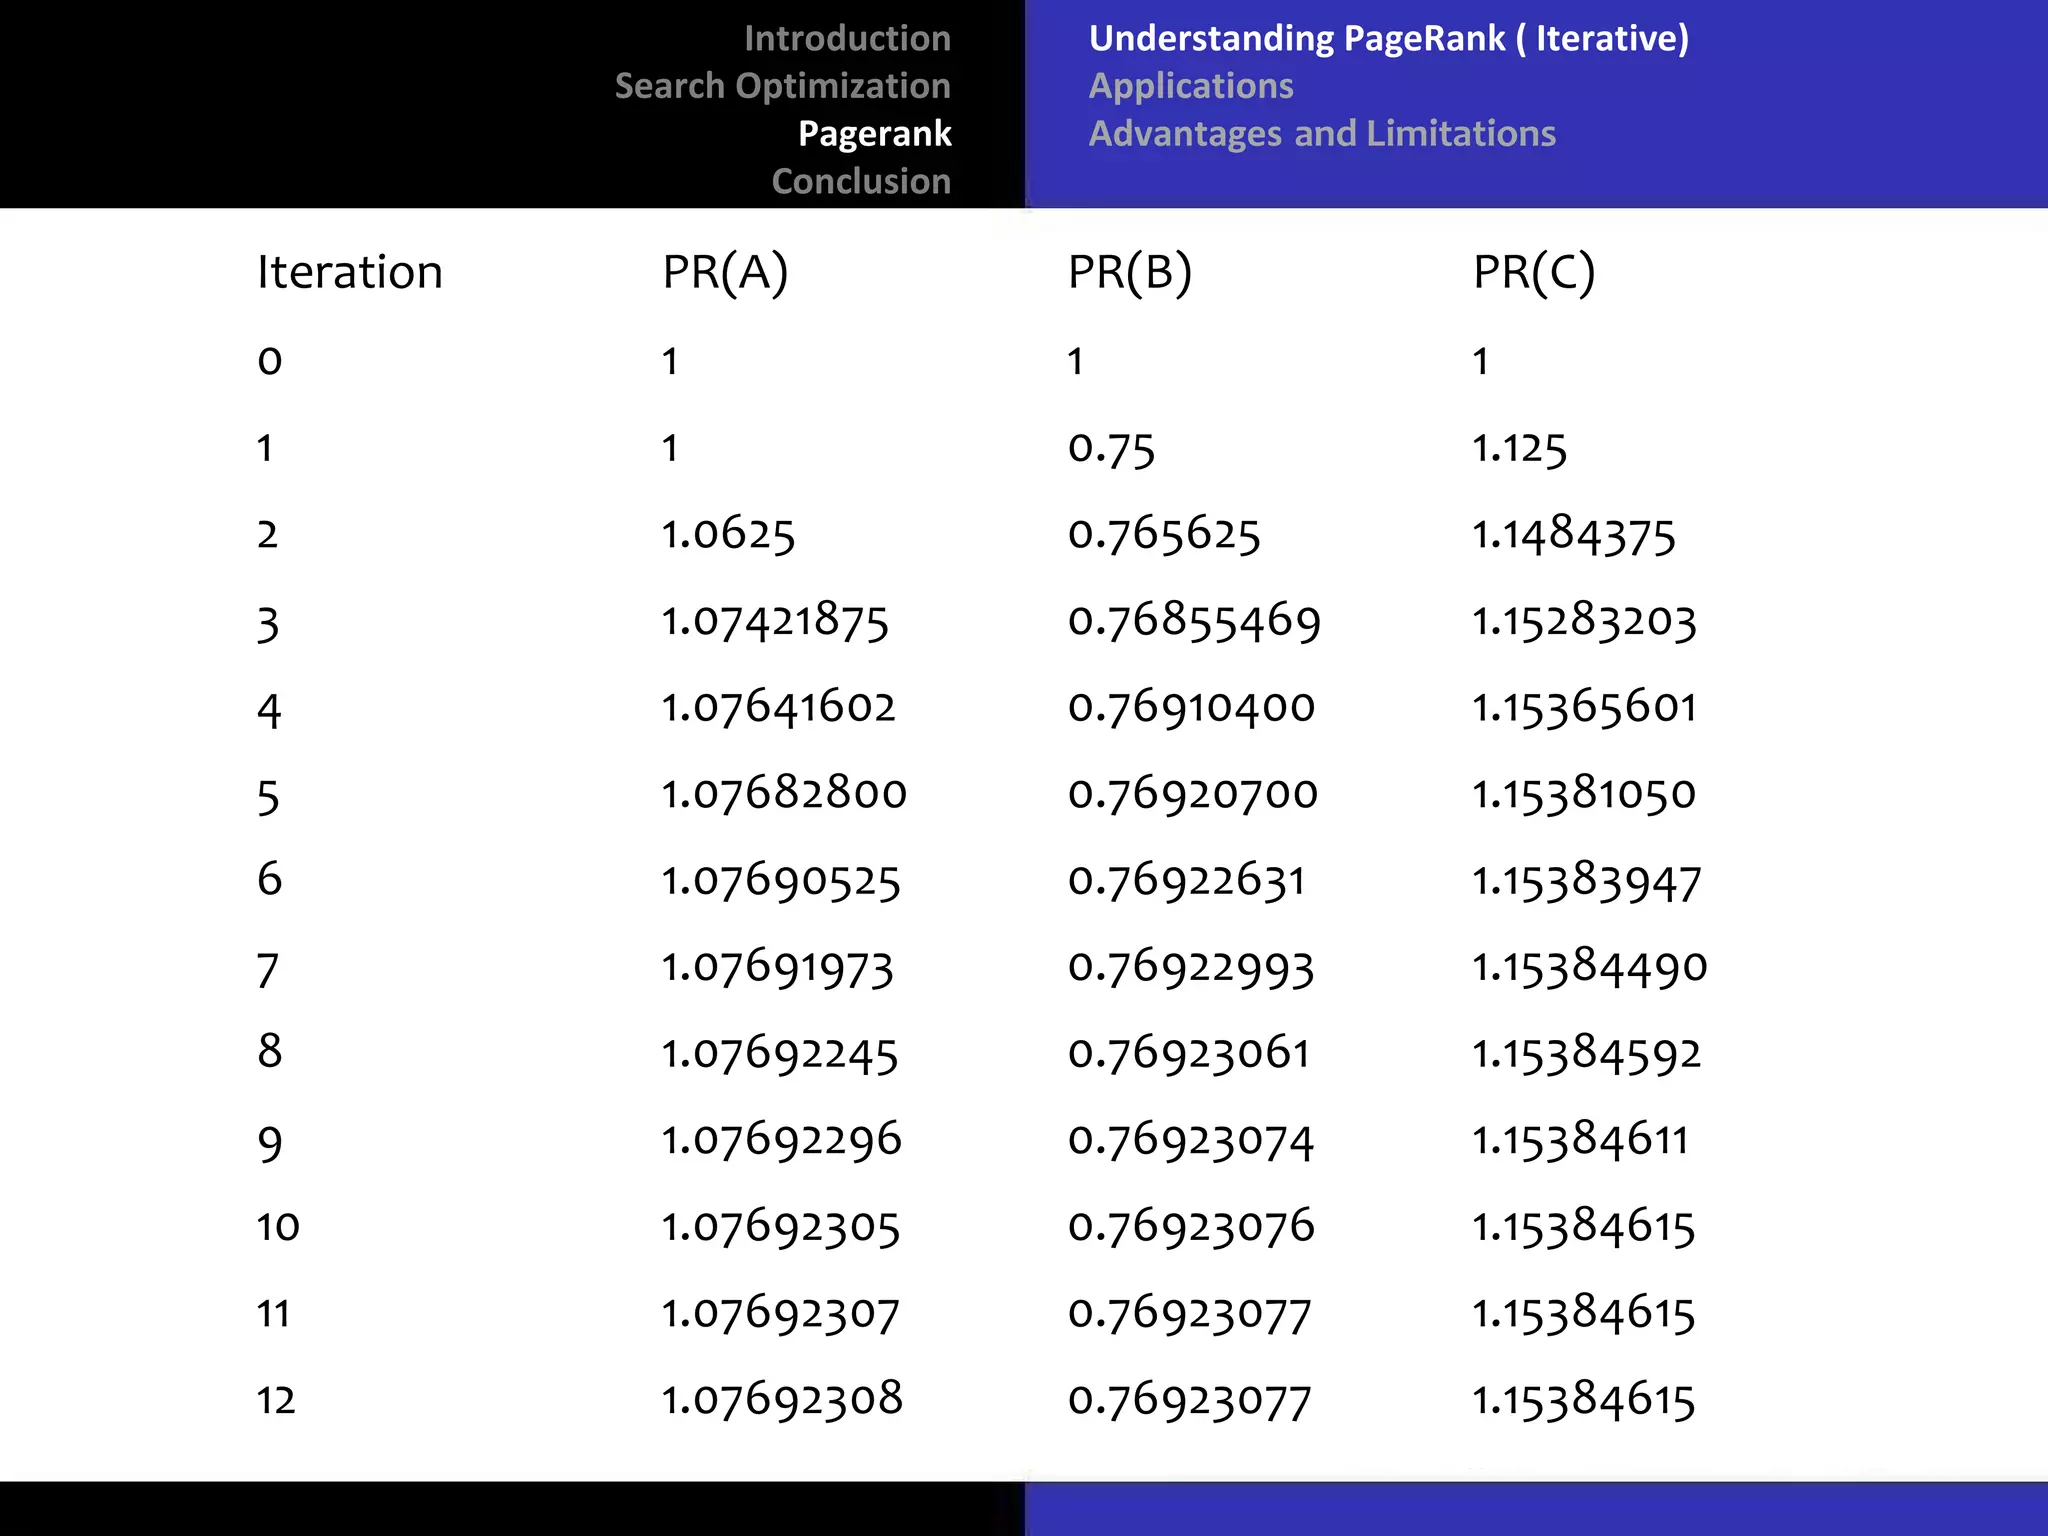2048x1536 pixels.
Task: Open Advantages and Limitations subsection
Action: [x=1321, y=134]
